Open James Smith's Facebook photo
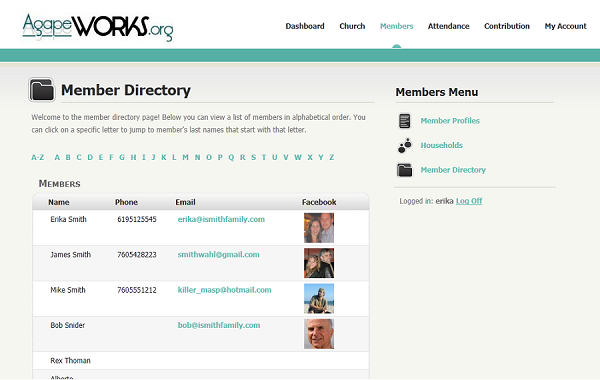Screen dimensions: 600x380 point(319,263)
